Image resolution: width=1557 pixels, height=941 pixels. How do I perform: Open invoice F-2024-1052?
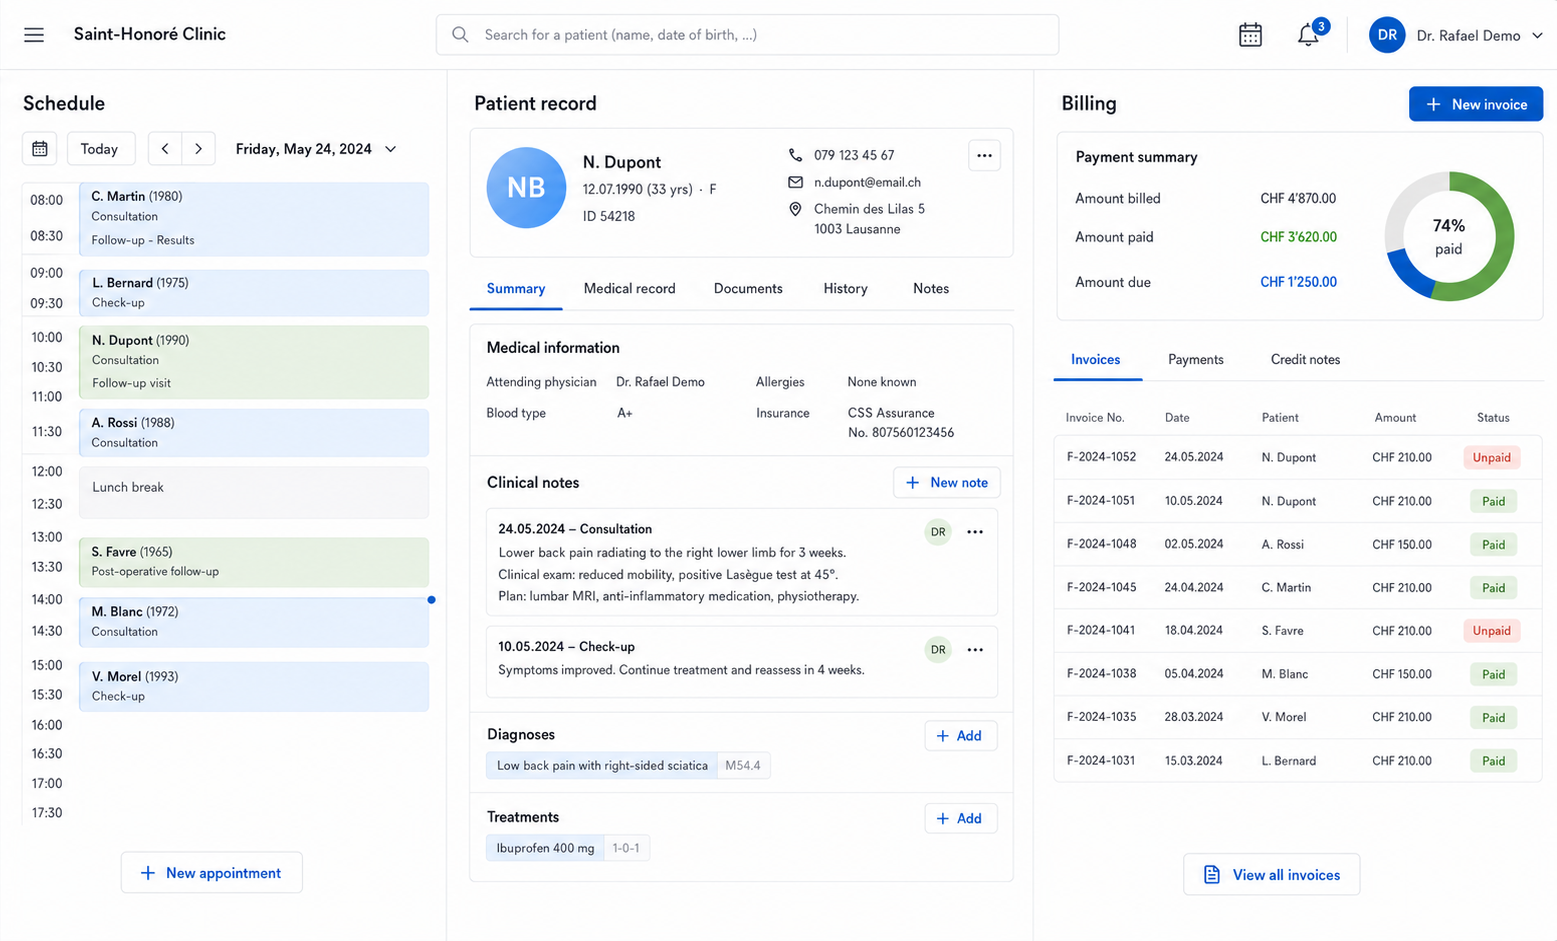click(x=1298, y=458)
